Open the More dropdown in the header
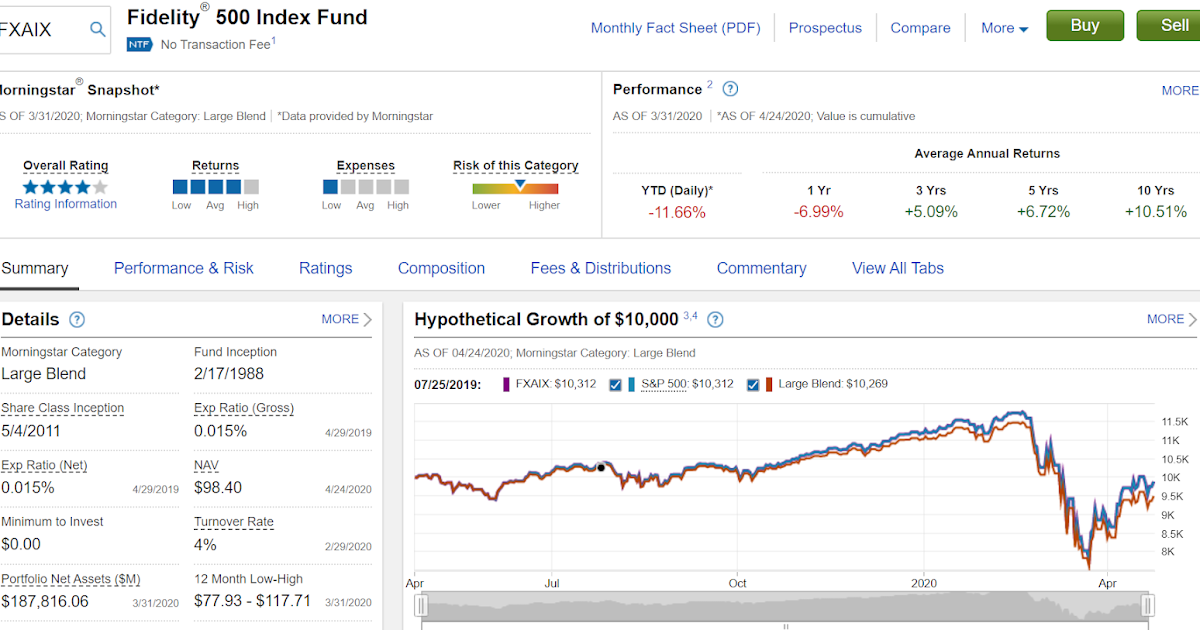The width and height of the screenshot is (1200, 630). [1003, 28]
